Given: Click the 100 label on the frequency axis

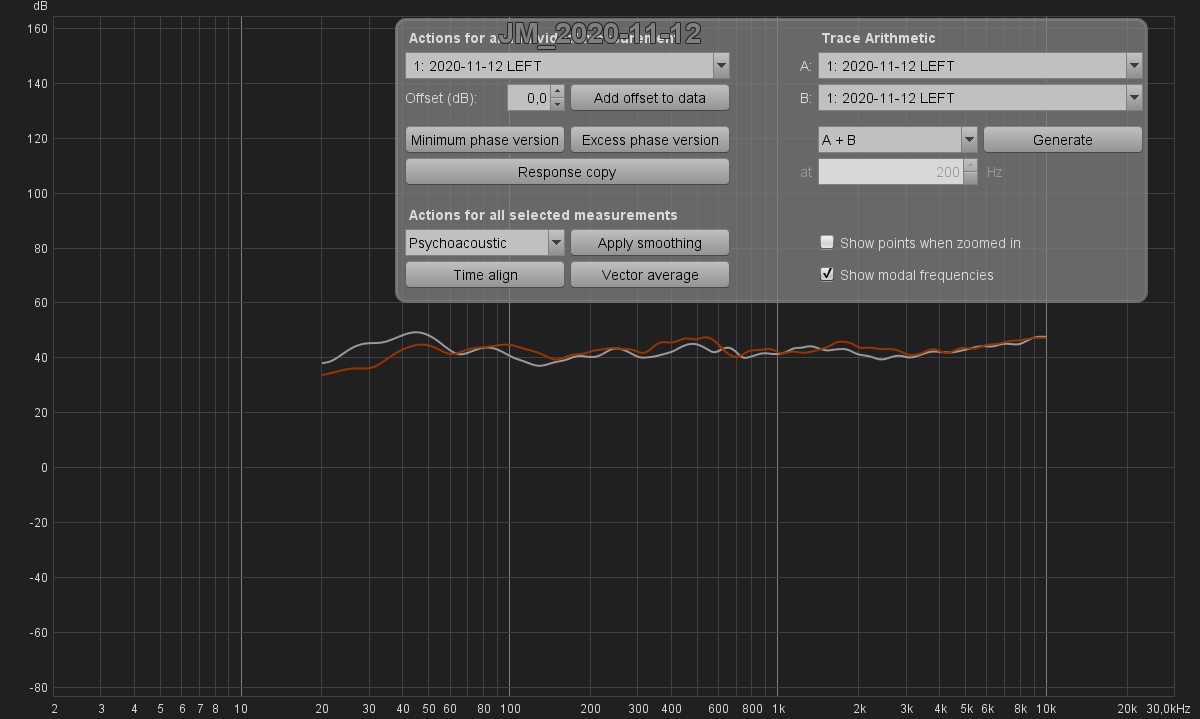Looking at the screenshot, I should [510, 709].
